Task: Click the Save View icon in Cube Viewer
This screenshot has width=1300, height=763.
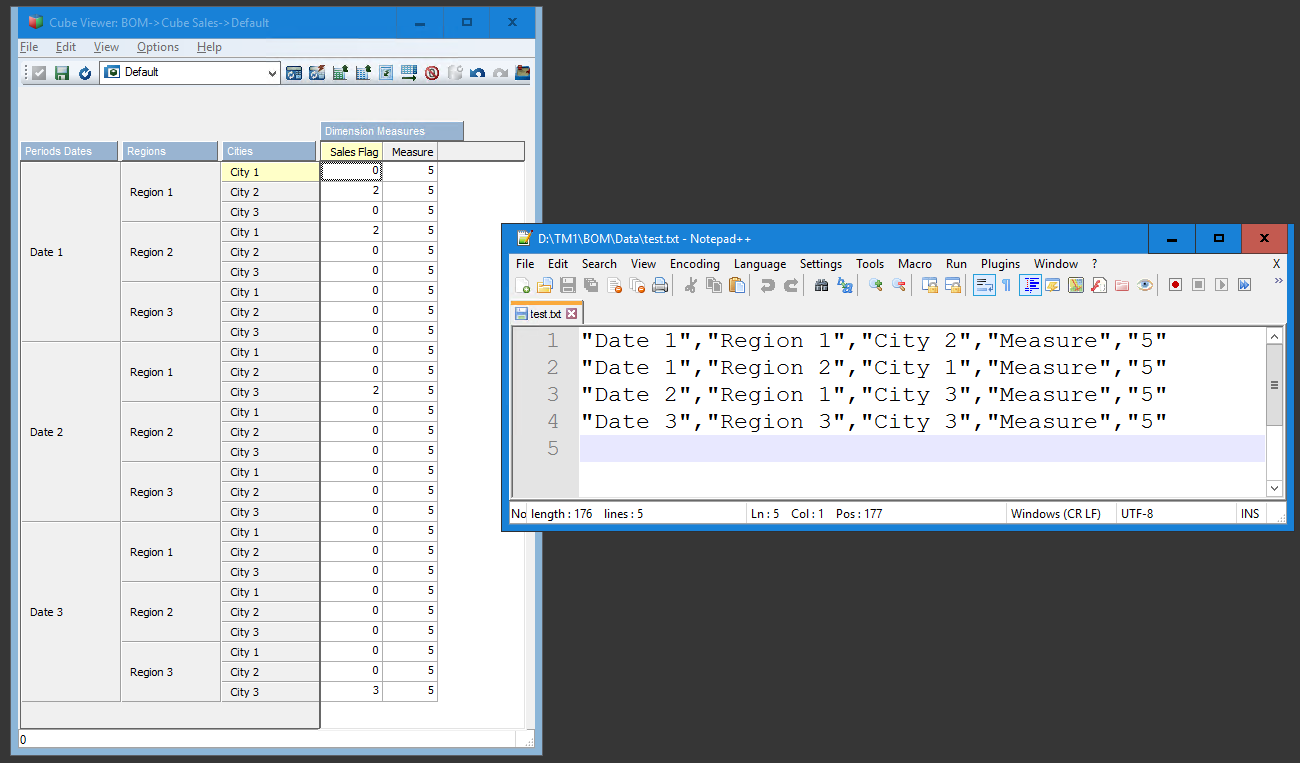Action: (62, 73)
